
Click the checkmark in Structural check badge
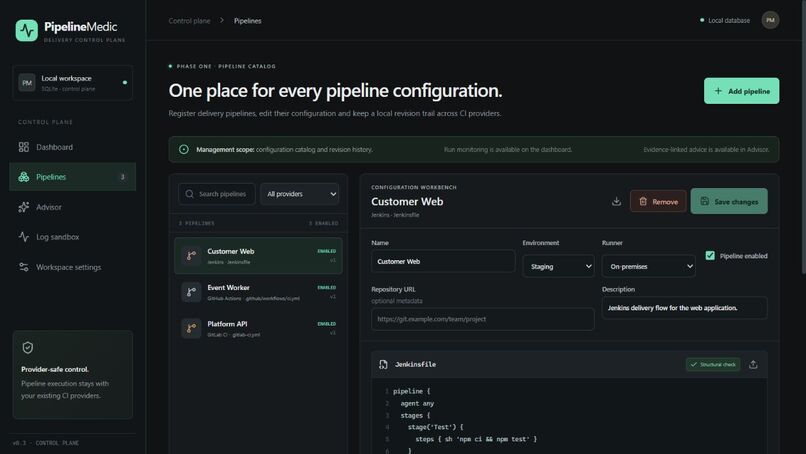tap(693, 365)
